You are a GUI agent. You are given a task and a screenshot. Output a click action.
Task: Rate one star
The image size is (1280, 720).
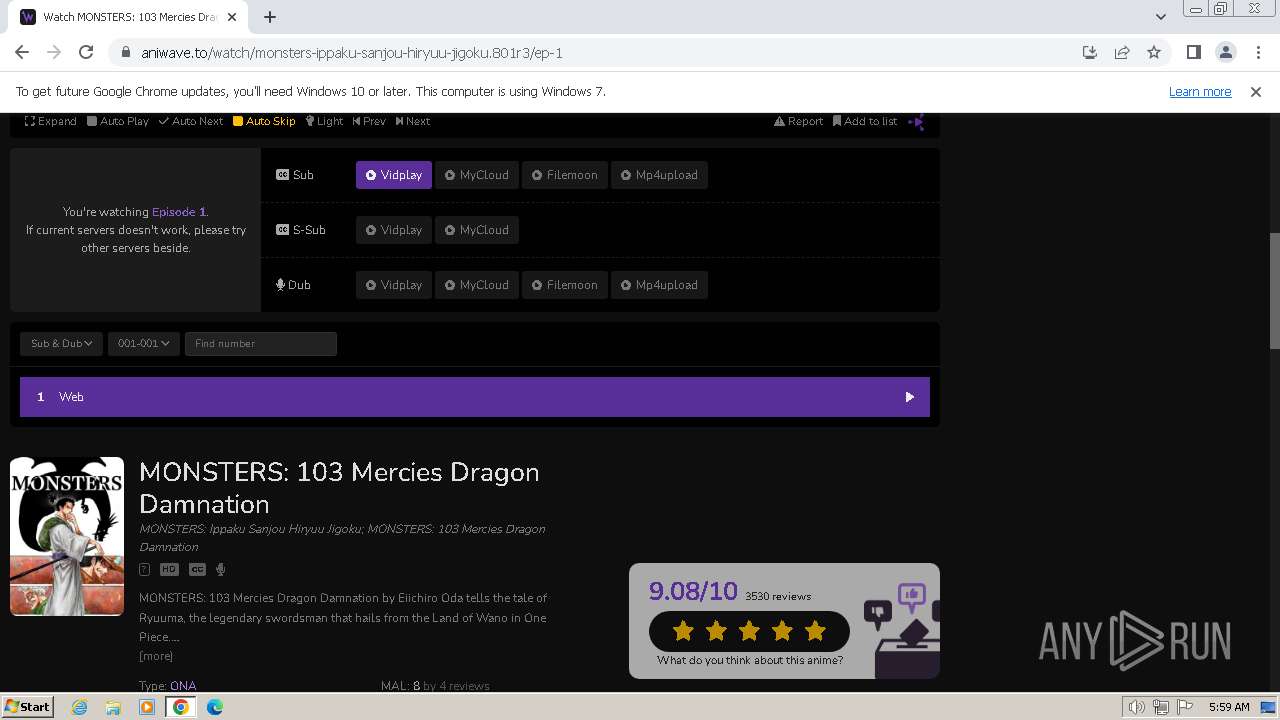684,631
